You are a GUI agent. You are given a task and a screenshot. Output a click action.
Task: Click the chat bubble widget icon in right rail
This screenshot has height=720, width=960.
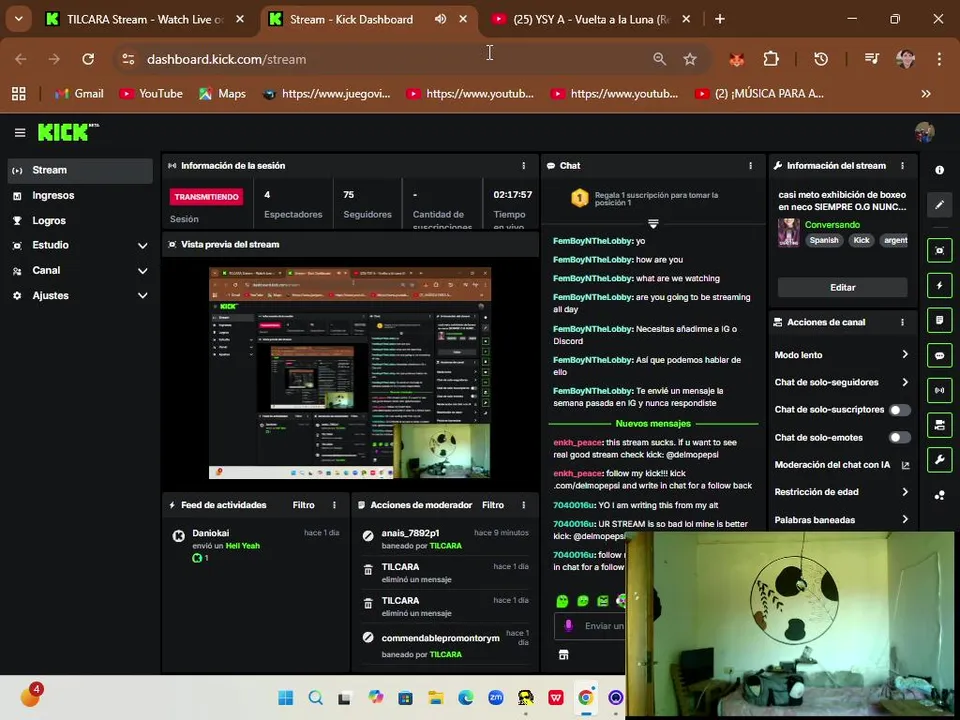939,355
